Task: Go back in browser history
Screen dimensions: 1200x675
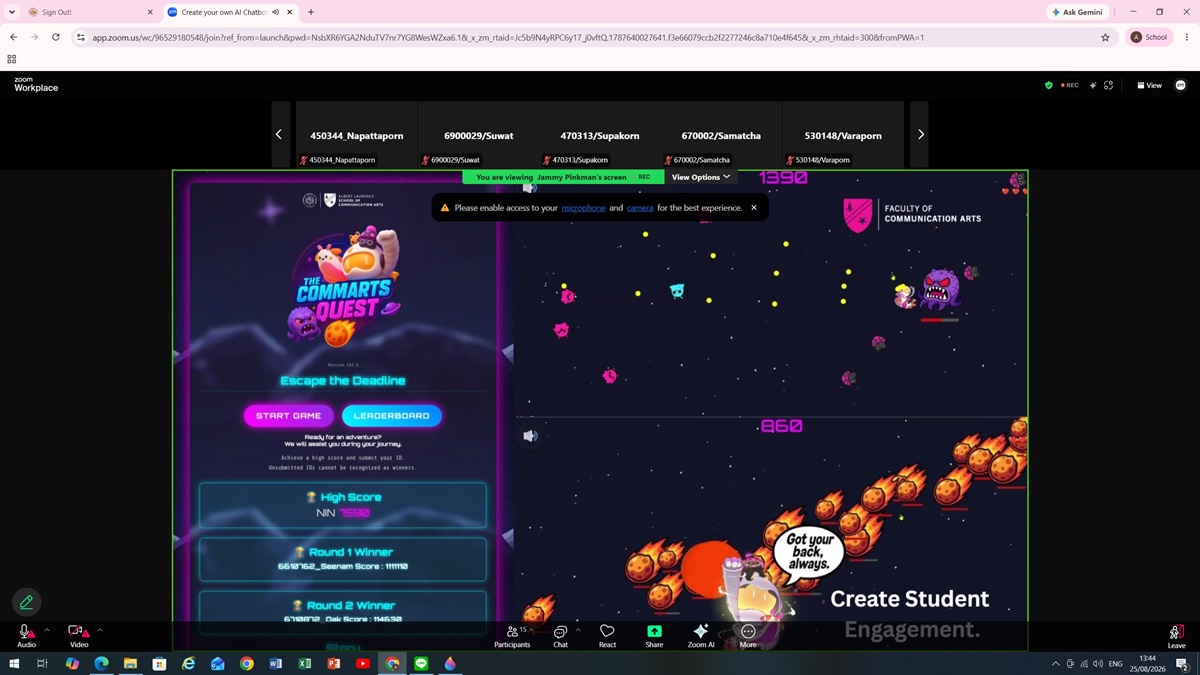Action: [x=13, y=37]
